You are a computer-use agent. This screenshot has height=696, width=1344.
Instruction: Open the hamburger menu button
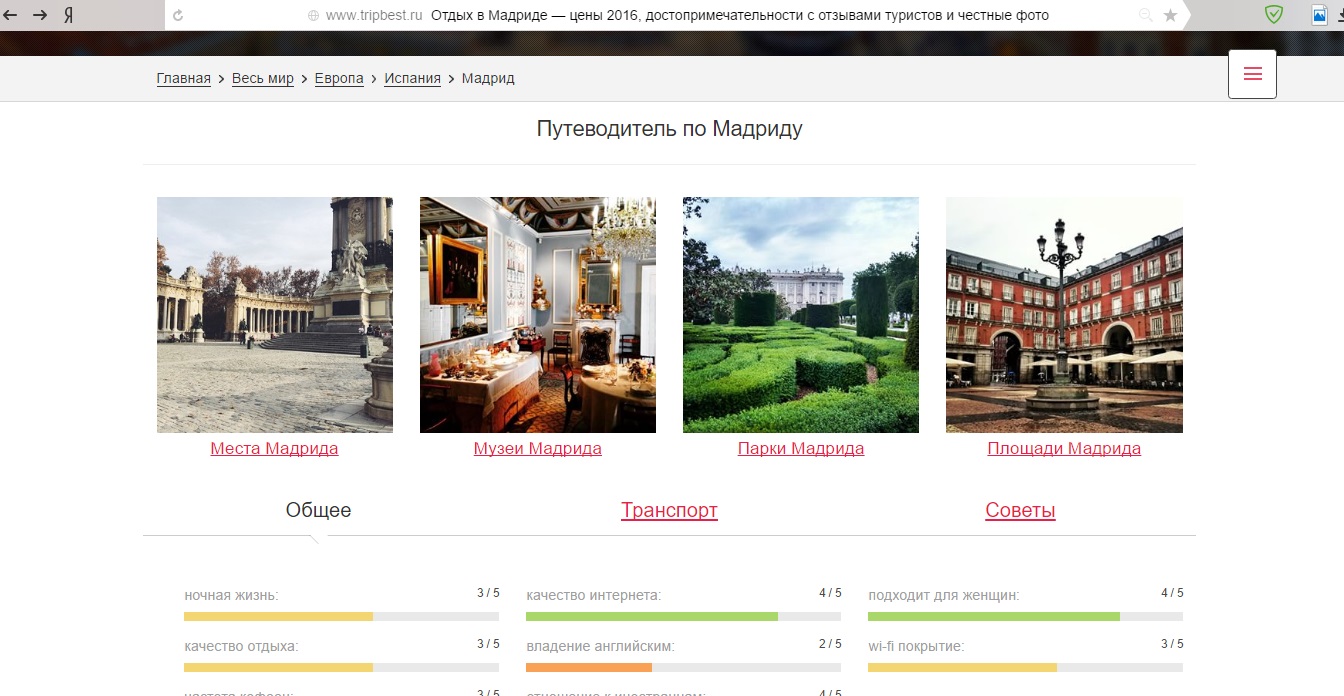(x=1252, y=74)
